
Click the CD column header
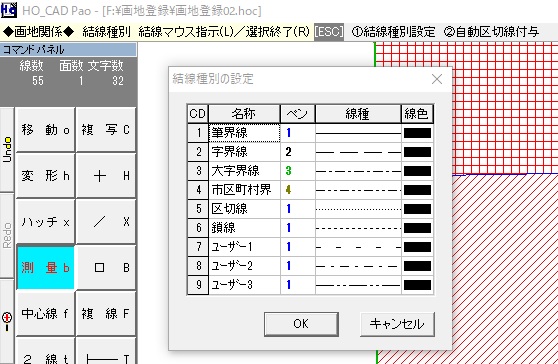coord(198,114)
